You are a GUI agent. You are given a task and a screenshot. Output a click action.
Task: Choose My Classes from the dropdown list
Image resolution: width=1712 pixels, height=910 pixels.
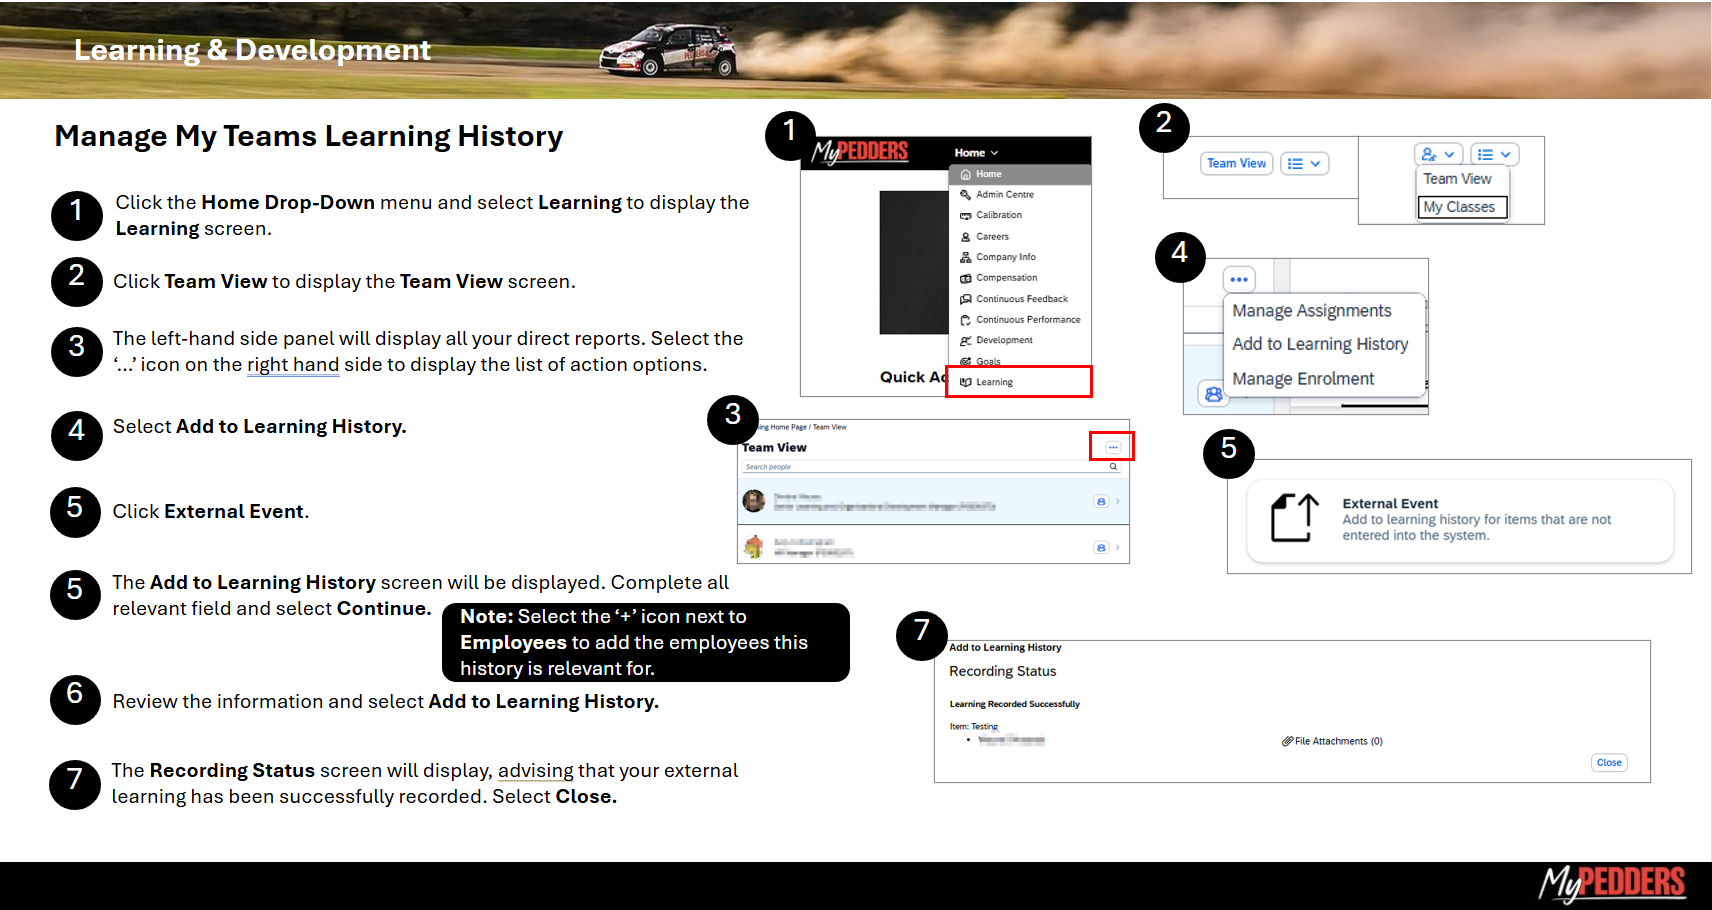pyautogui.click(x=1459, y=207)
